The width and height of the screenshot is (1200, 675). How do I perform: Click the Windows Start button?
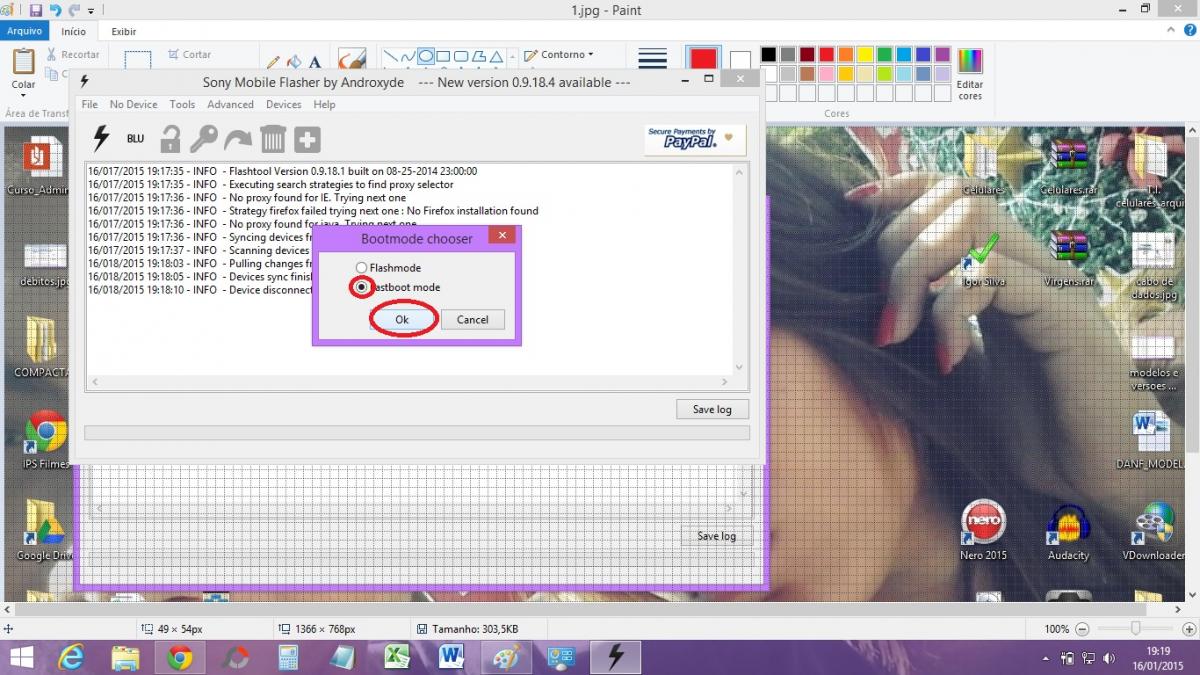[x=20, y=657]
